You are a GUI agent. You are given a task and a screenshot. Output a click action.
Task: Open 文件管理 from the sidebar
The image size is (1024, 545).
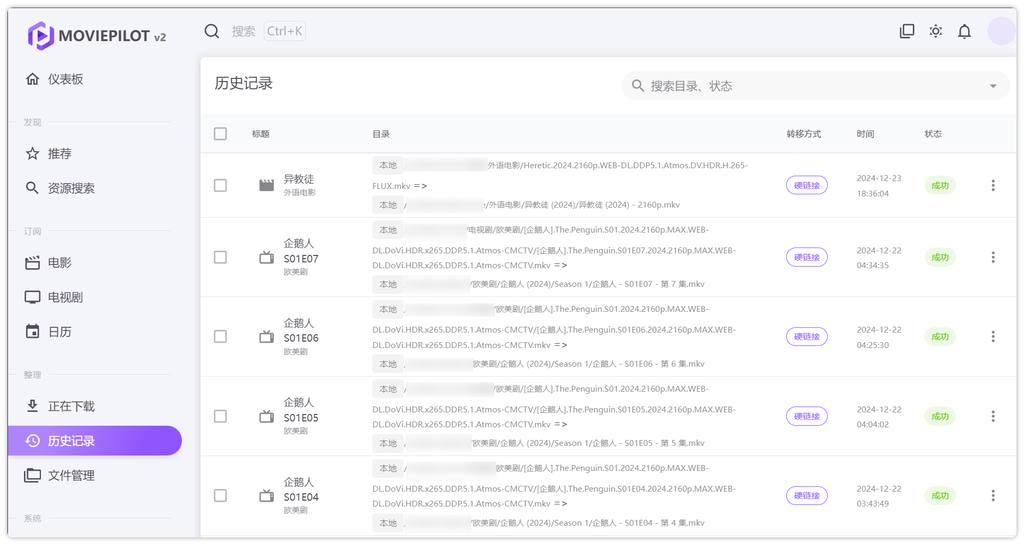coord(71,475)
